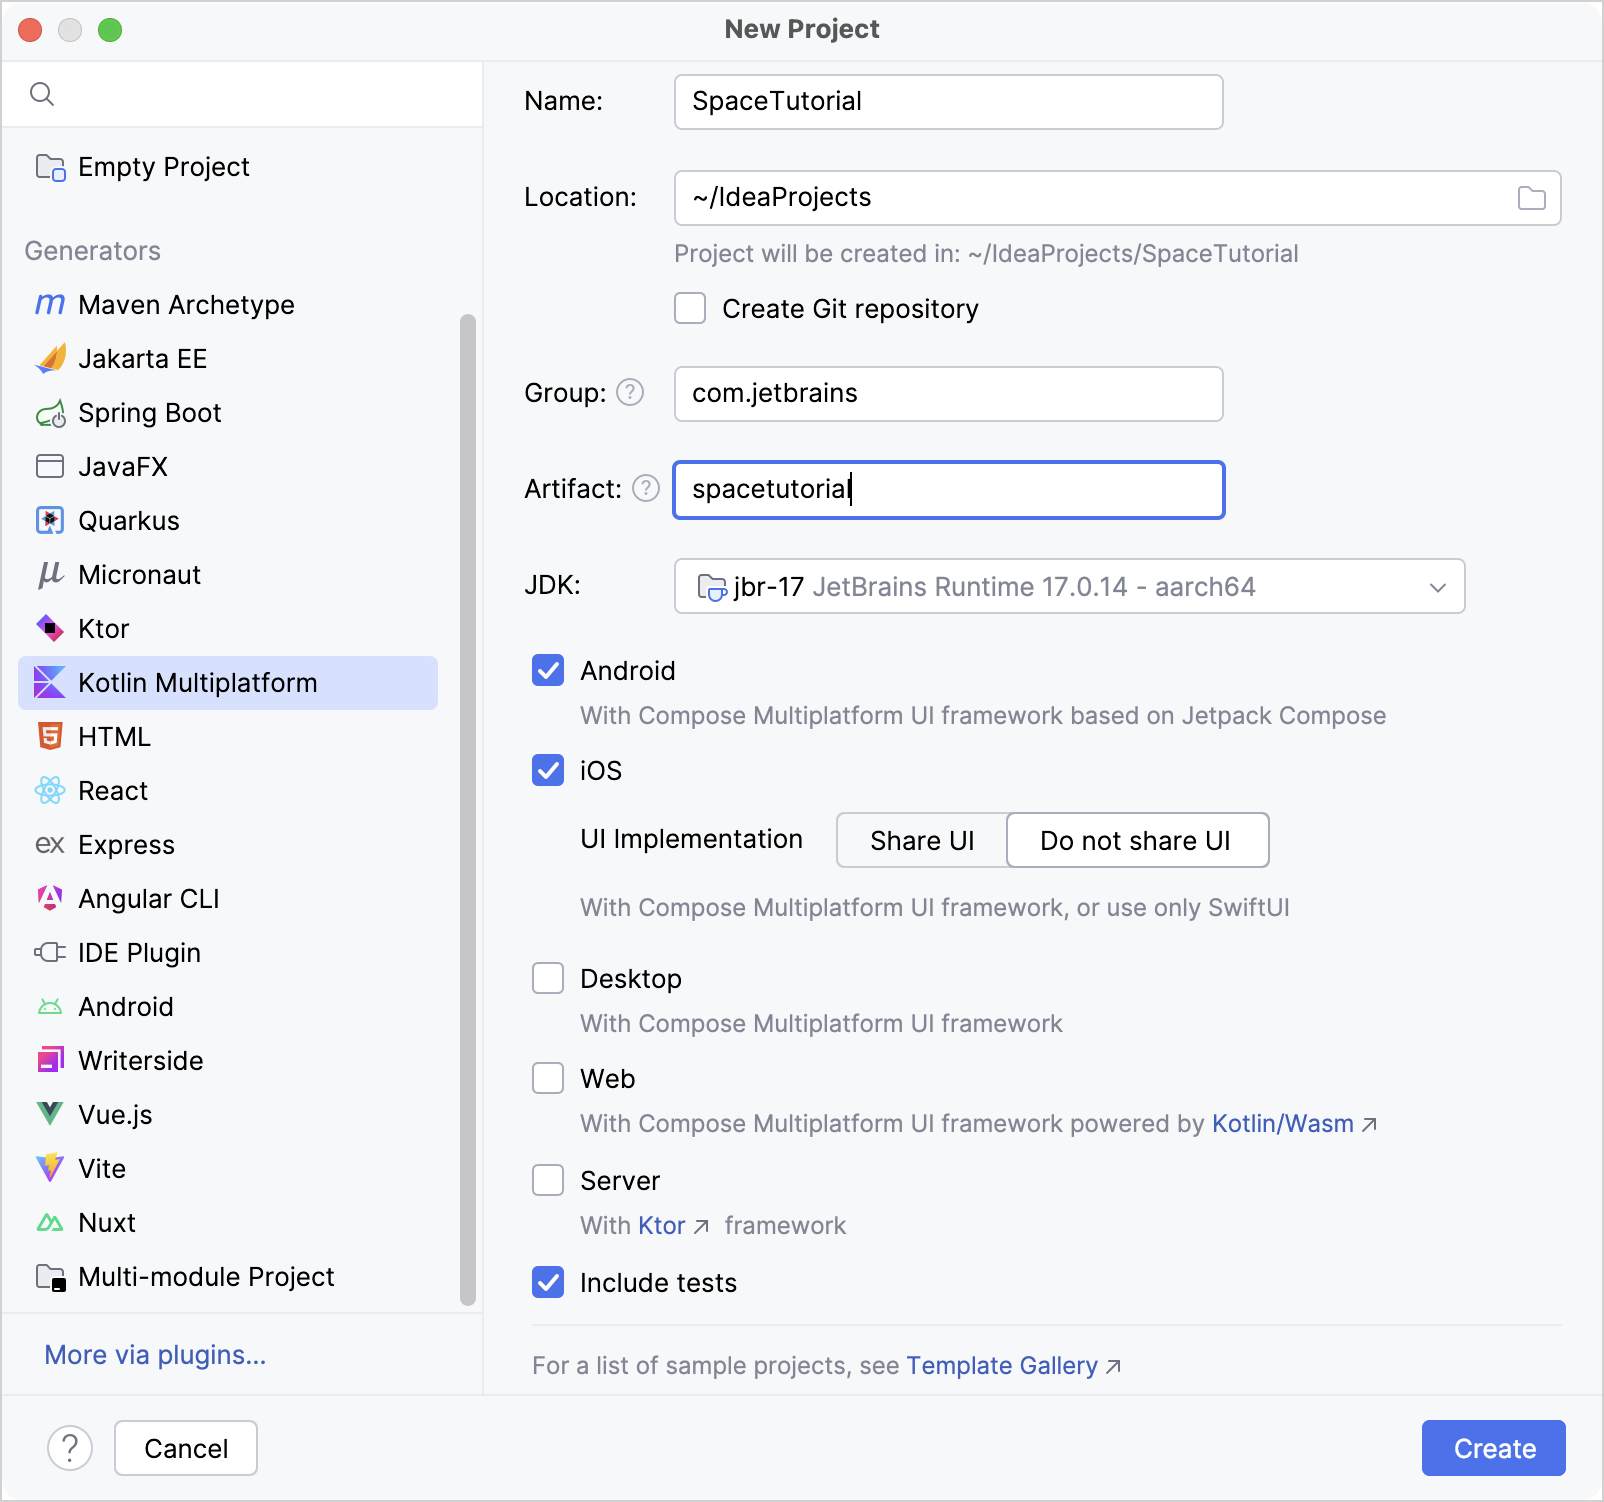Select the Kotlin Multiplatform generator
Screen dimensions: 1604x1502
click(195, 683)
